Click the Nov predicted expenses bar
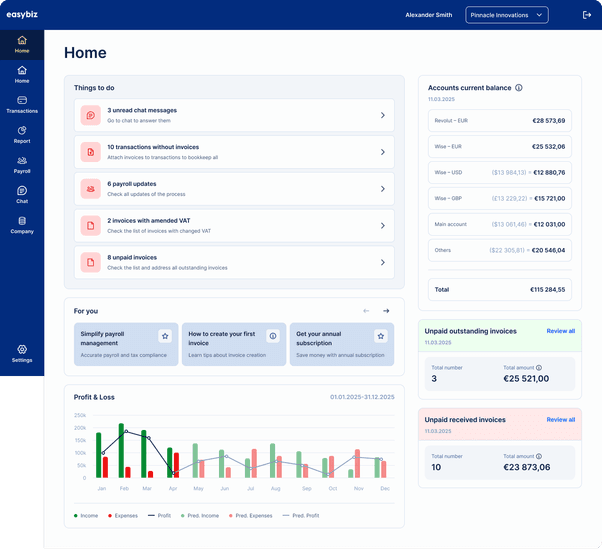This screenshot has width=602, height=549. (x=357, y=464)
